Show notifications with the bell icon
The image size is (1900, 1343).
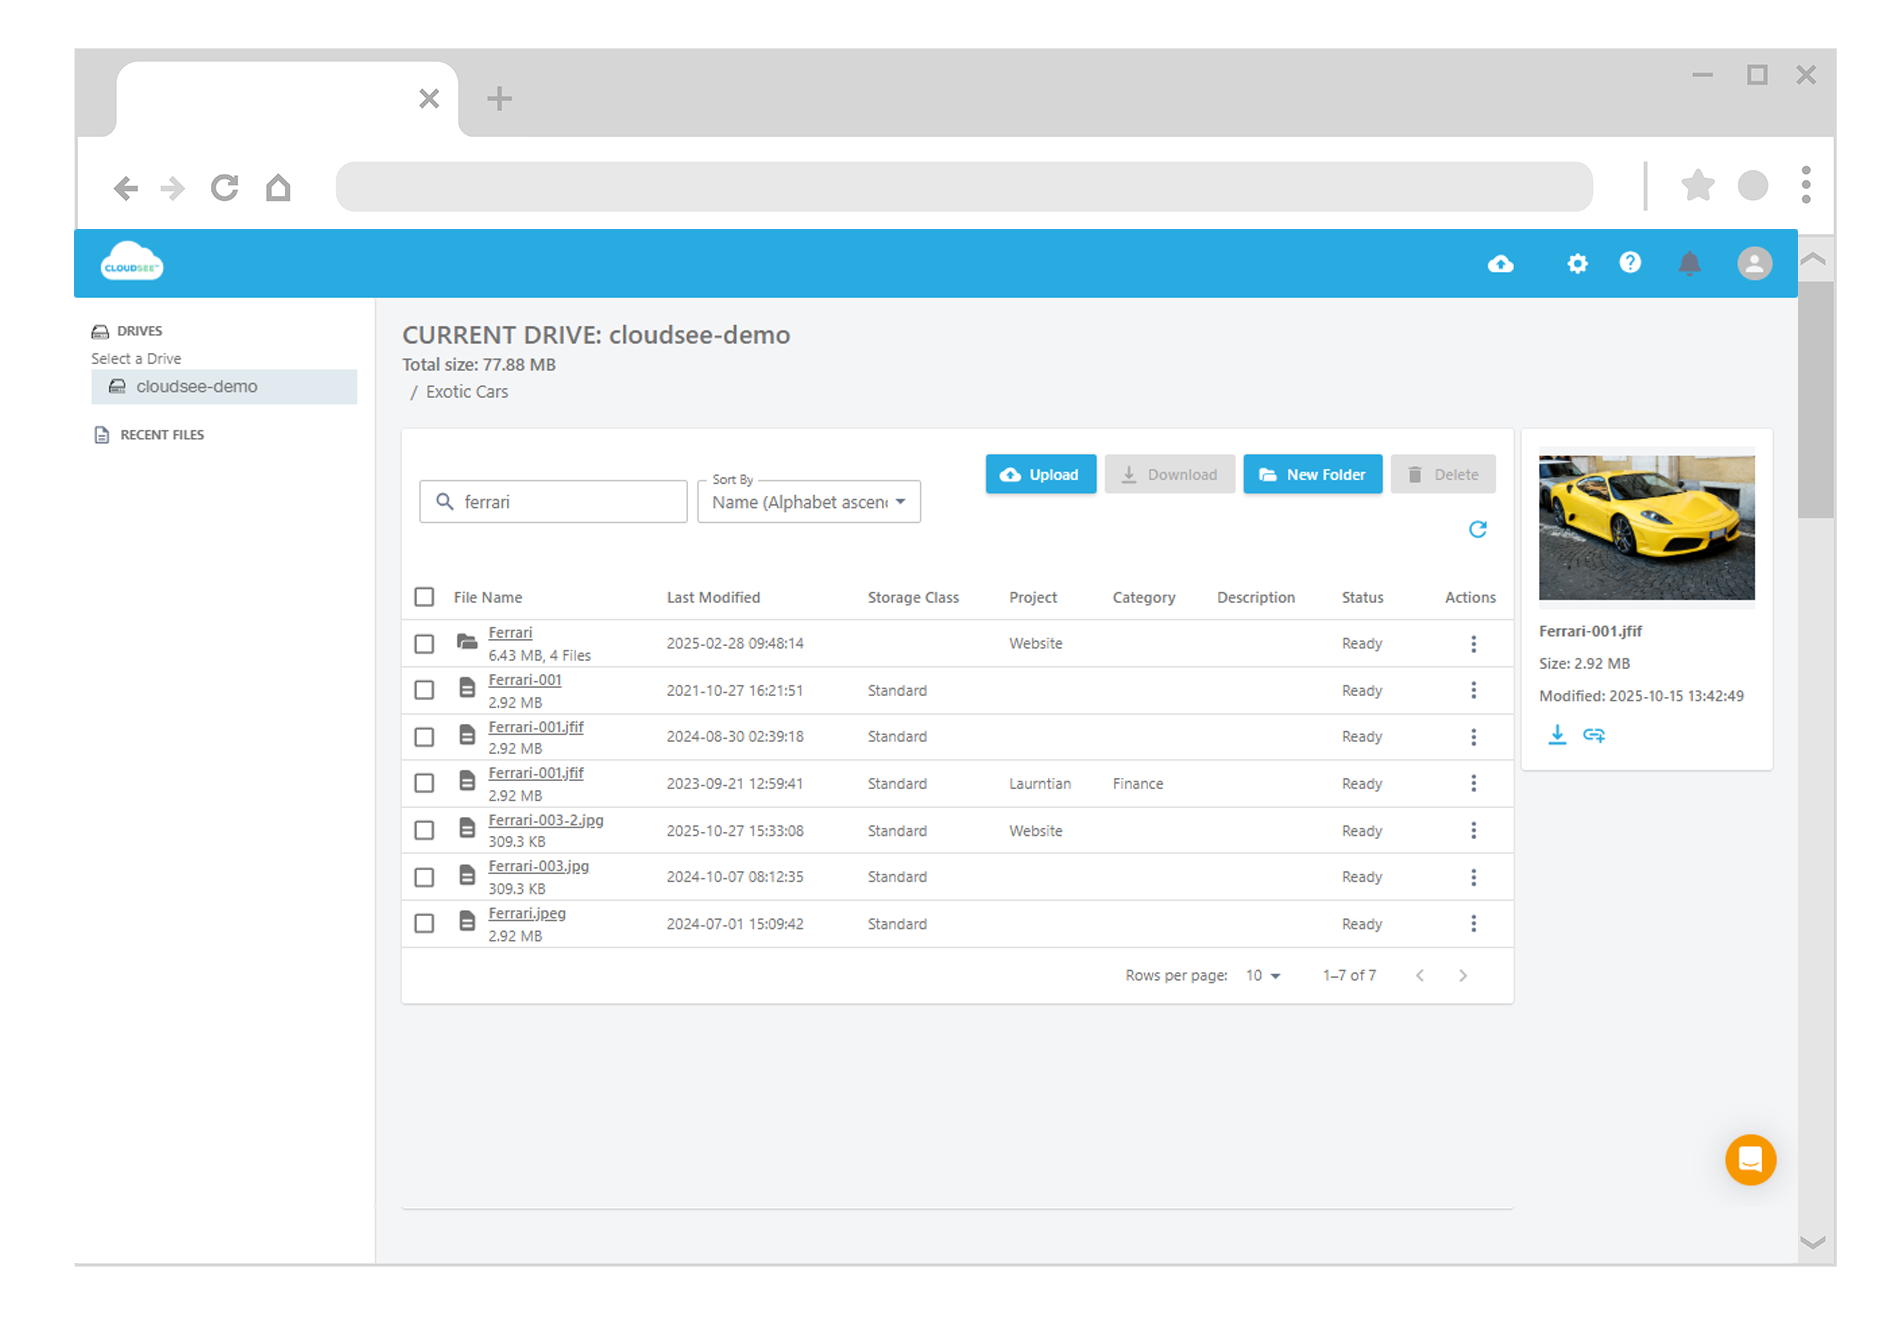click(1689, 264)
